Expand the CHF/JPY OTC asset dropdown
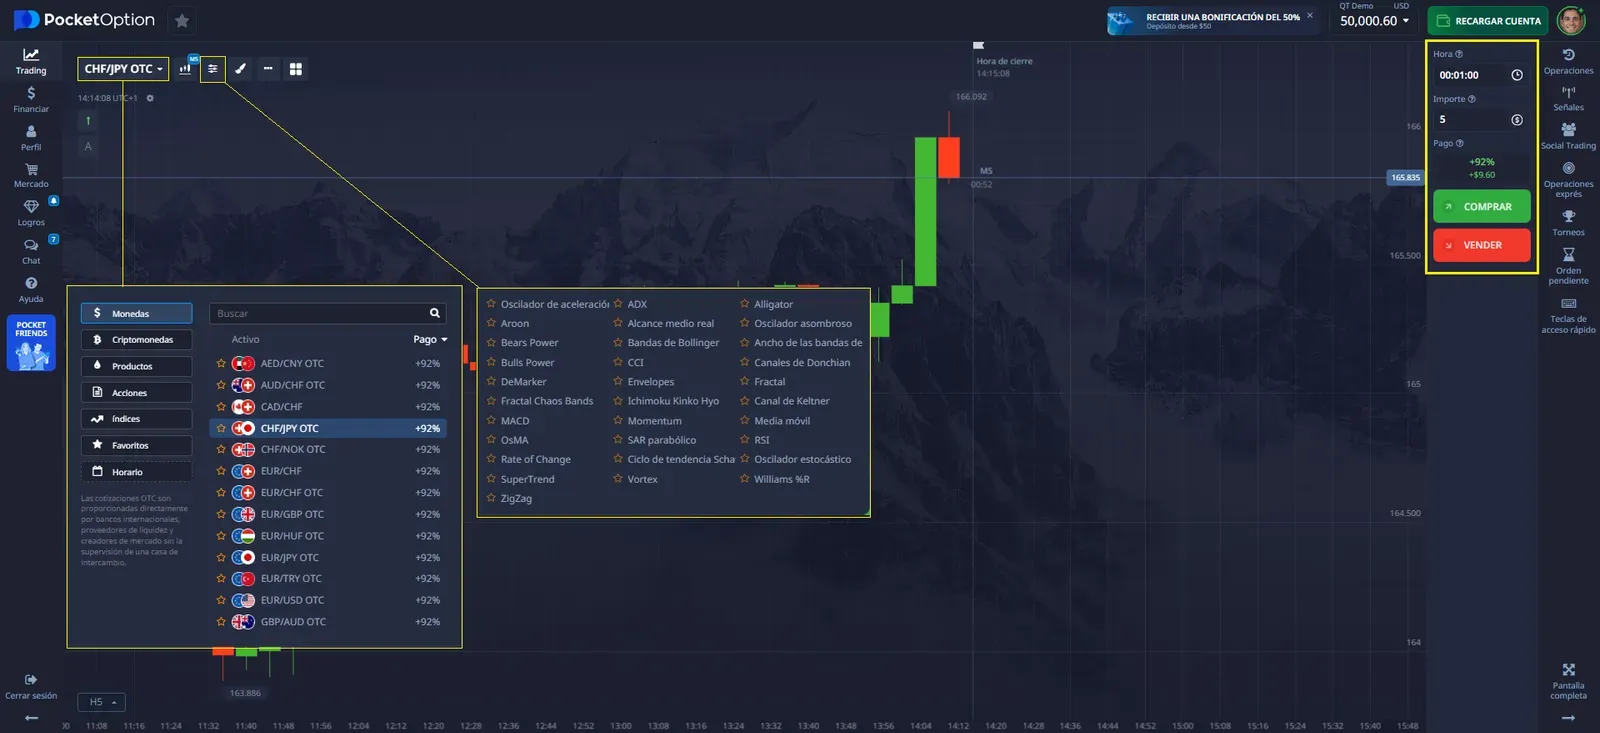 pyautogui.click(x=123, y=69)
